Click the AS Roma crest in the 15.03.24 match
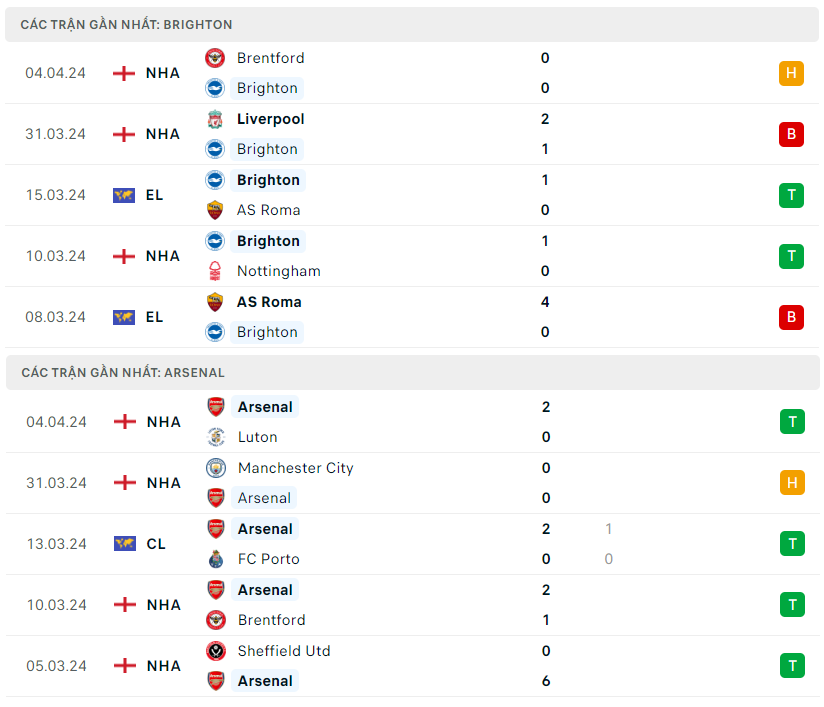This screenshot has height=707, width=824. 215,210
